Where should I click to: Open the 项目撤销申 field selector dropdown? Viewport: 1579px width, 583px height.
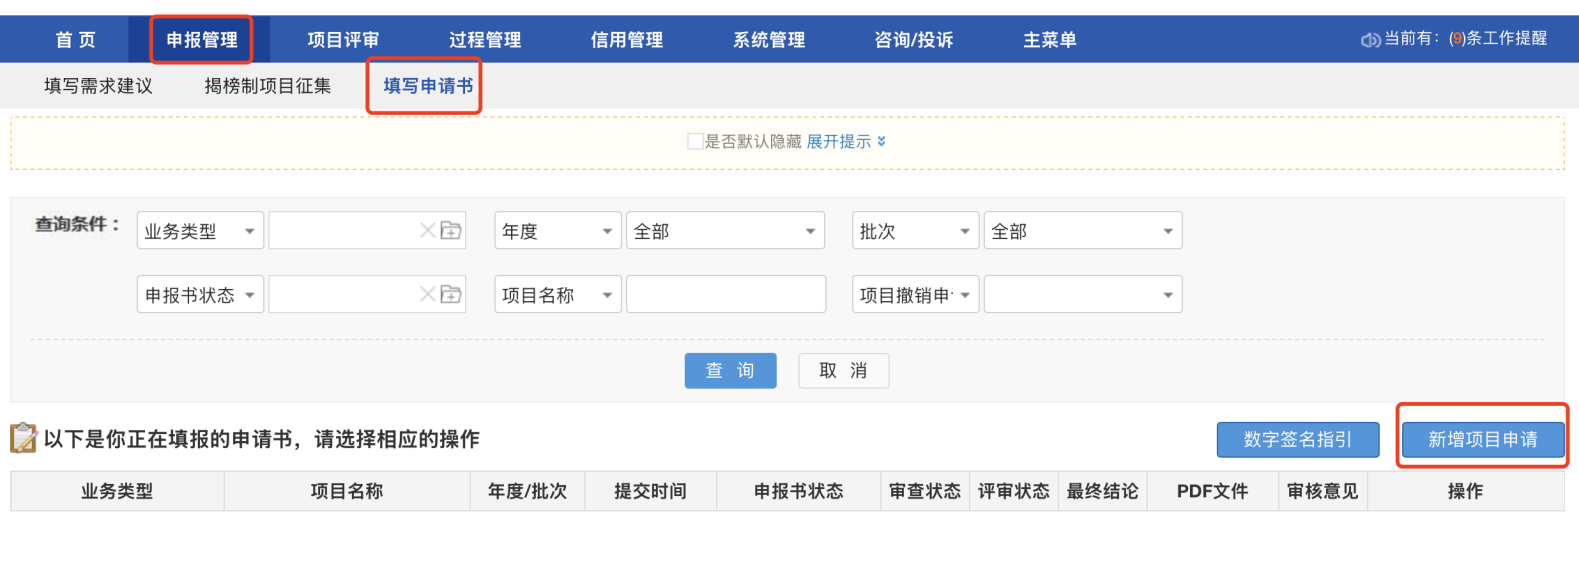[915, 295]
